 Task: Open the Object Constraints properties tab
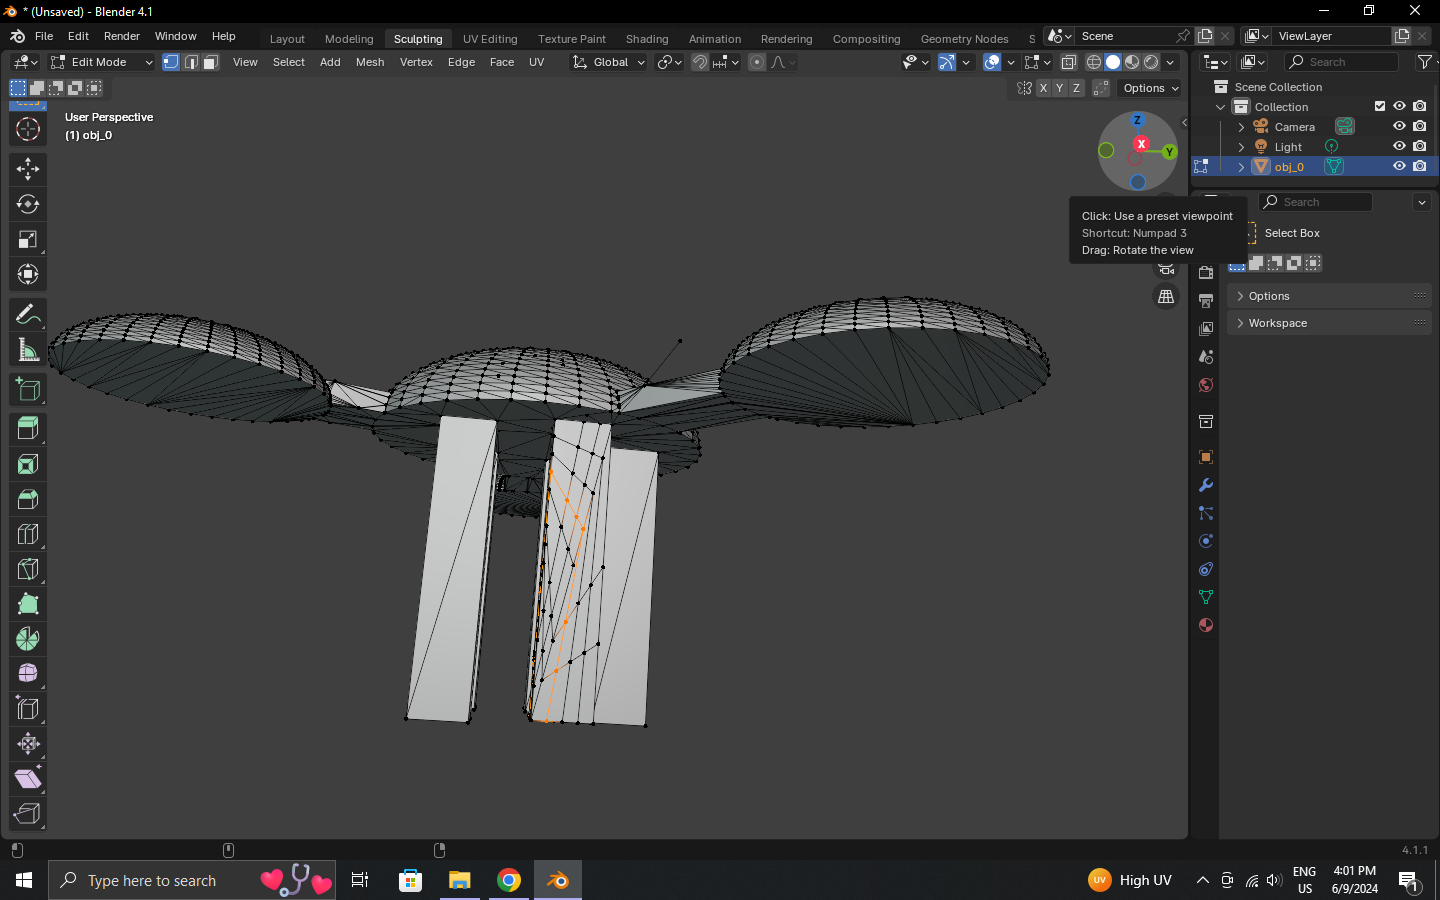(x=1206, y=569)
